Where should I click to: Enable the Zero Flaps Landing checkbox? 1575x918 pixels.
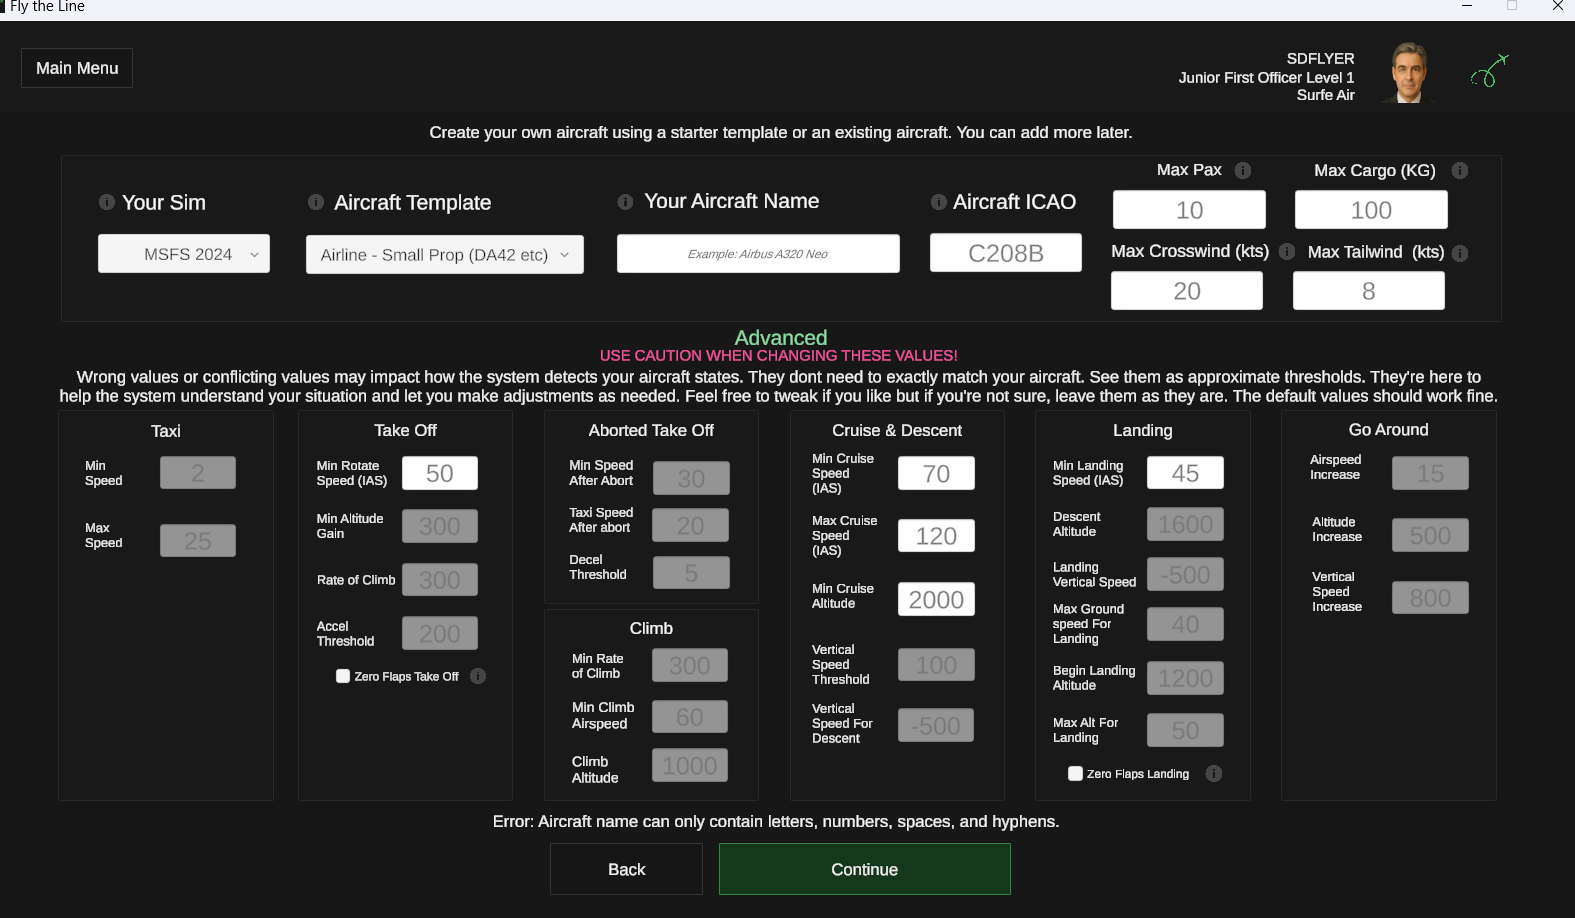pyautogui.click(x=1075, y=773)
